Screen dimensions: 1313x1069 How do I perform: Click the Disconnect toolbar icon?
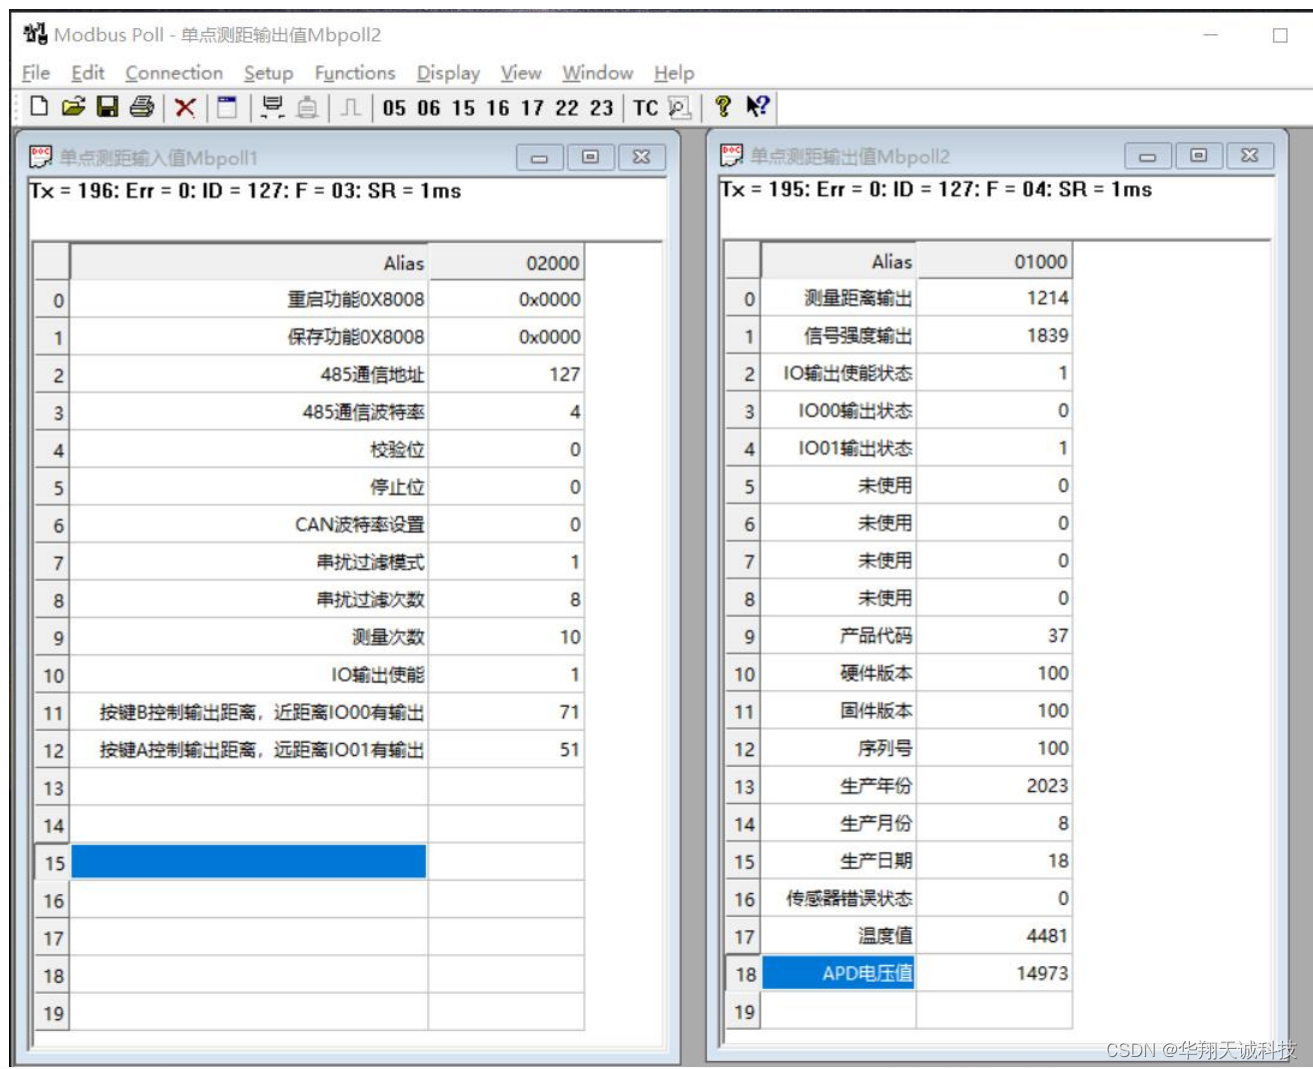pyautogui.click(x=307, y=107)
